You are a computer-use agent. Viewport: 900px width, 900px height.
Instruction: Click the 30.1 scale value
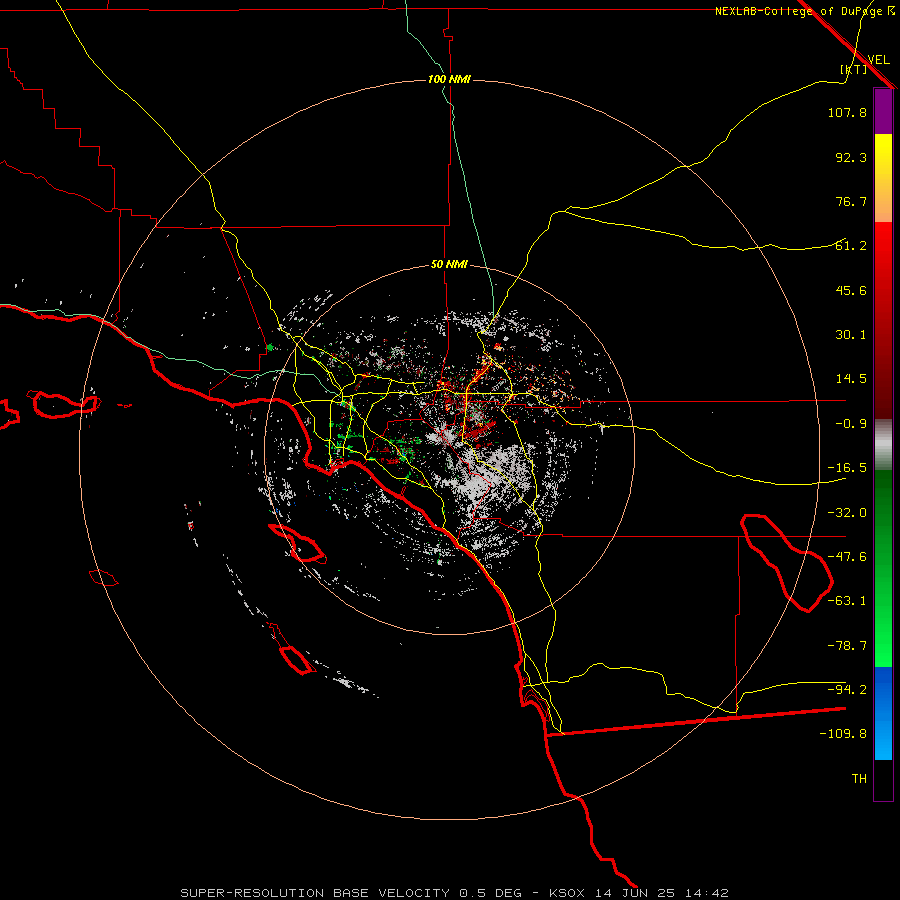click(851, 335)
